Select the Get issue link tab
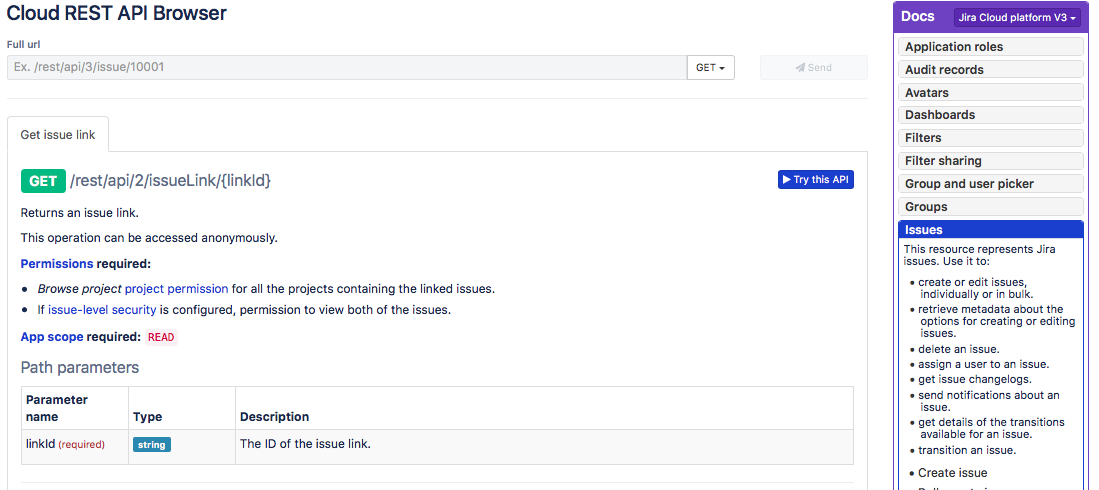This screenshot has height=490, width=1099. (58, 134)
